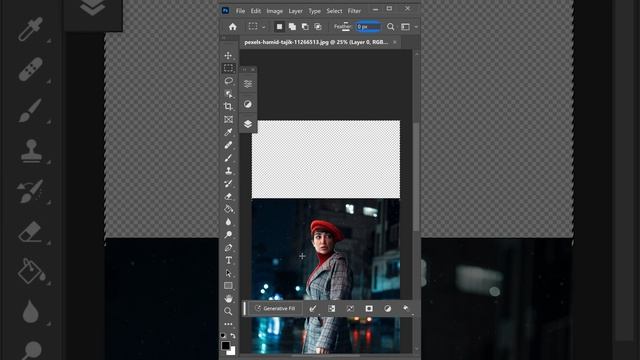Click the contextual task bar drag handle
This screenshot has height=360, width=640.
[x=244, y=309]
